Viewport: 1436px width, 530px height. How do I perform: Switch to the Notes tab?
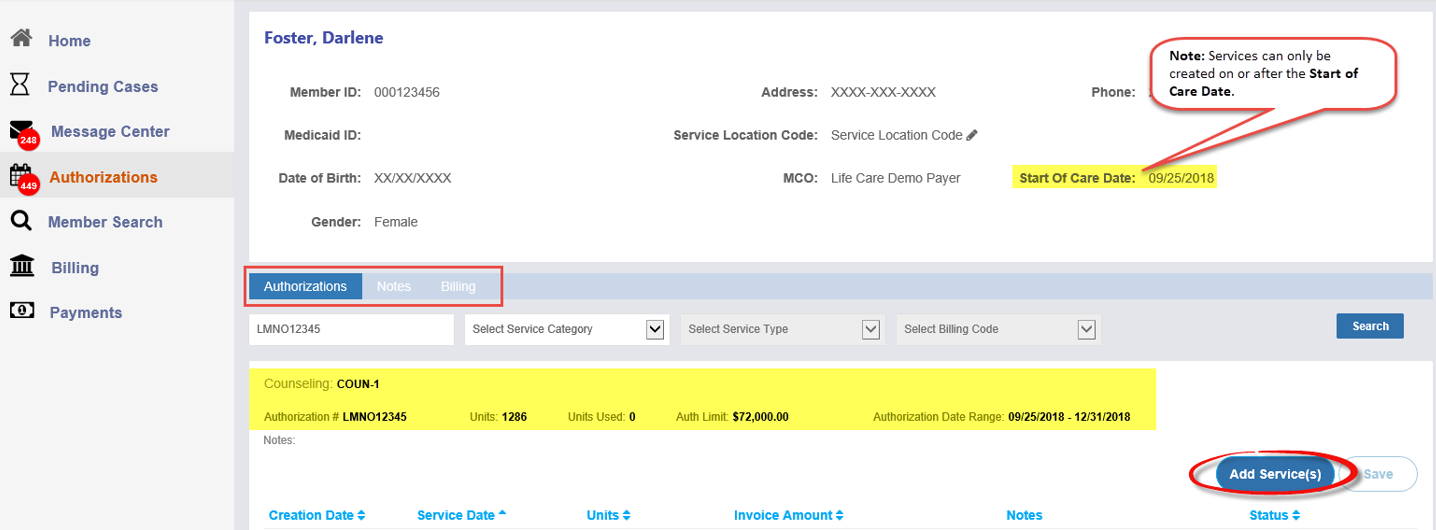(393, 286)
